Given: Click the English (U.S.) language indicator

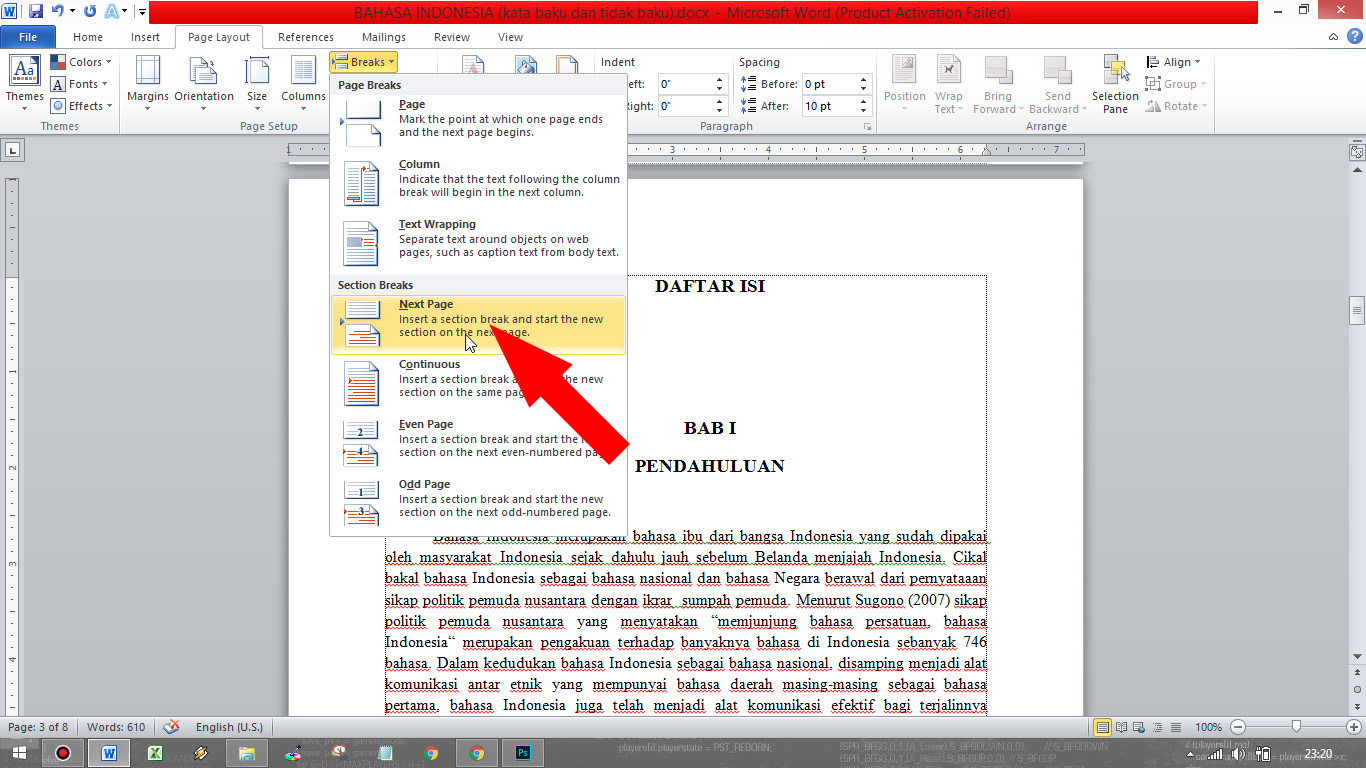Looking at the screenshot, I should point(229,727).
